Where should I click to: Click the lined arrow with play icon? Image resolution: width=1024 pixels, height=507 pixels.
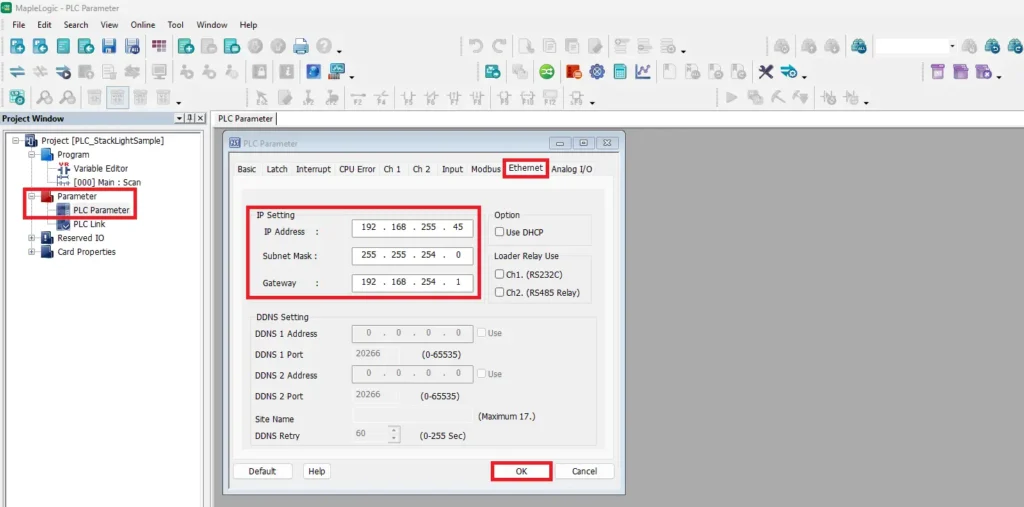click(x=63, y=71)
